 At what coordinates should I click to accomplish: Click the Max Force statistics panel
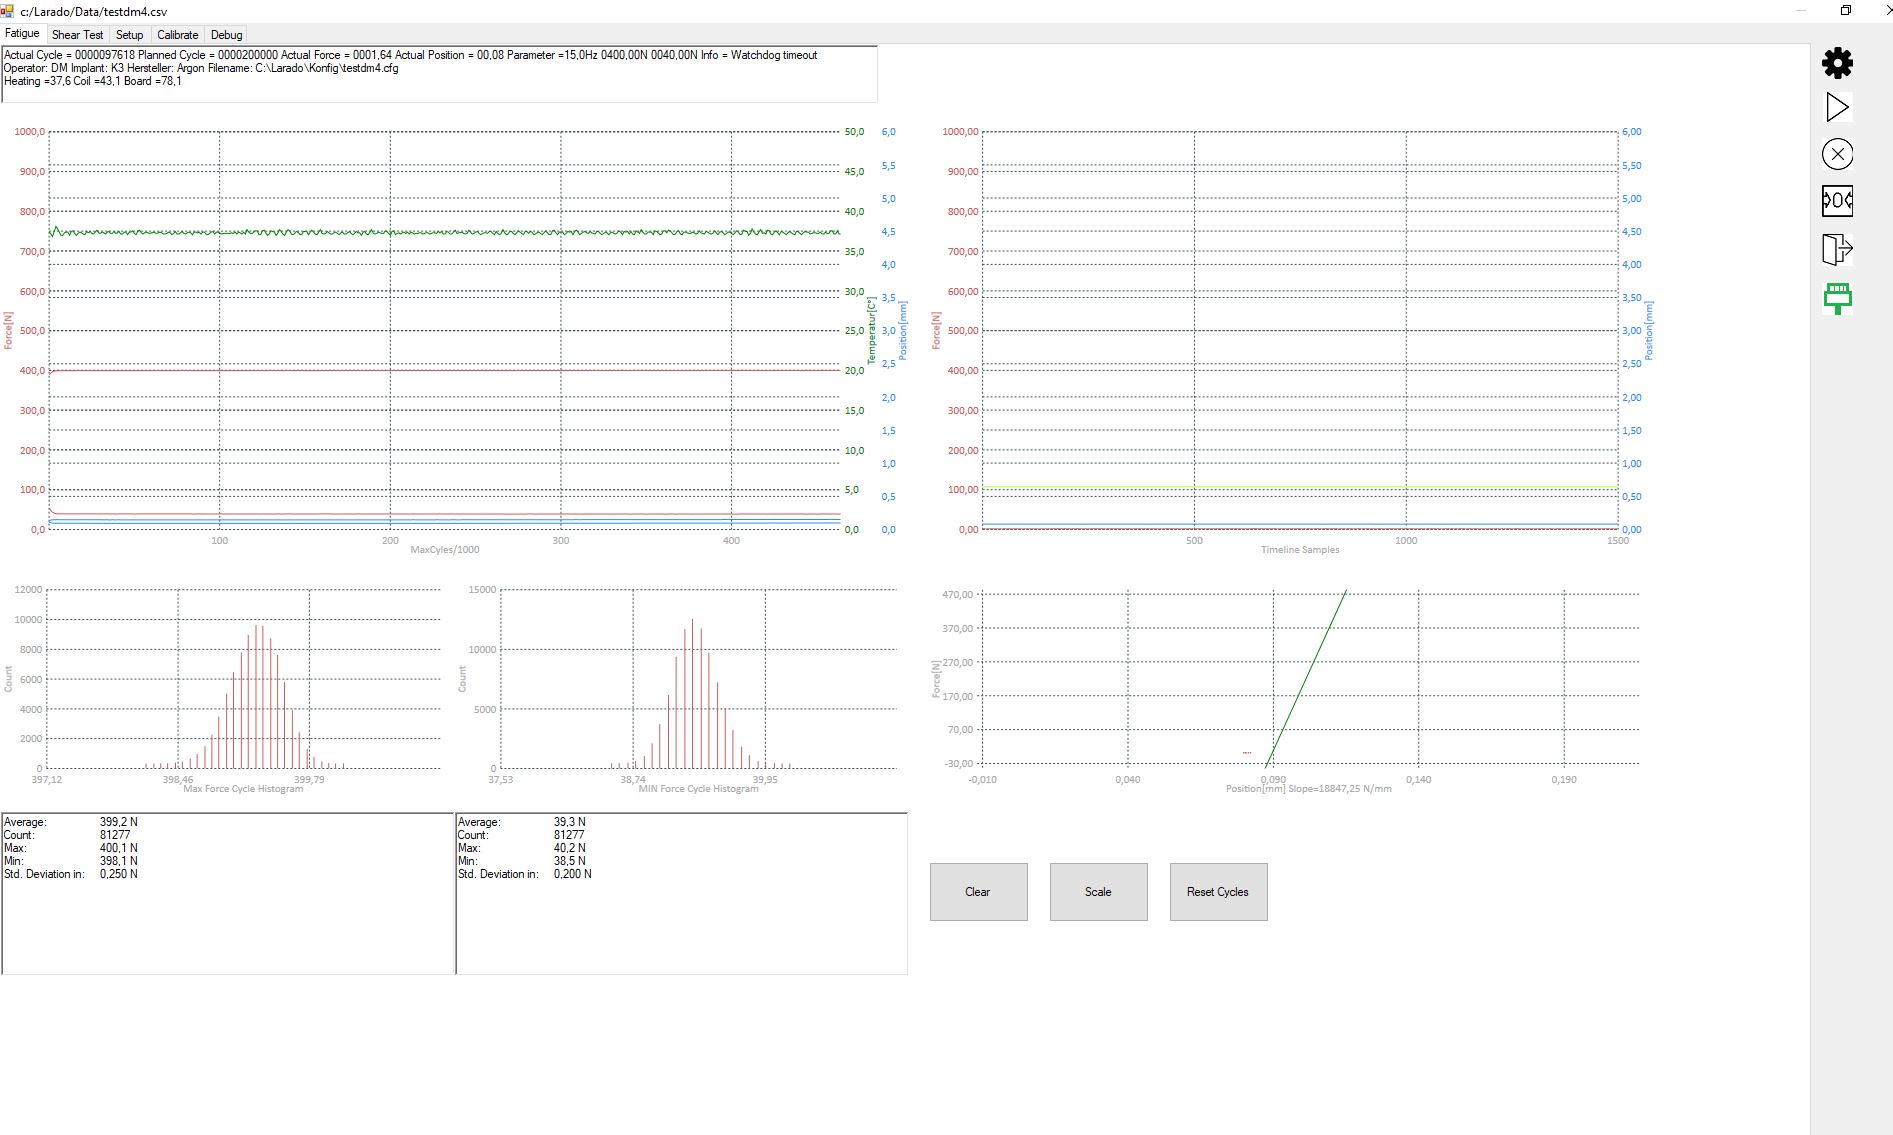228,893
